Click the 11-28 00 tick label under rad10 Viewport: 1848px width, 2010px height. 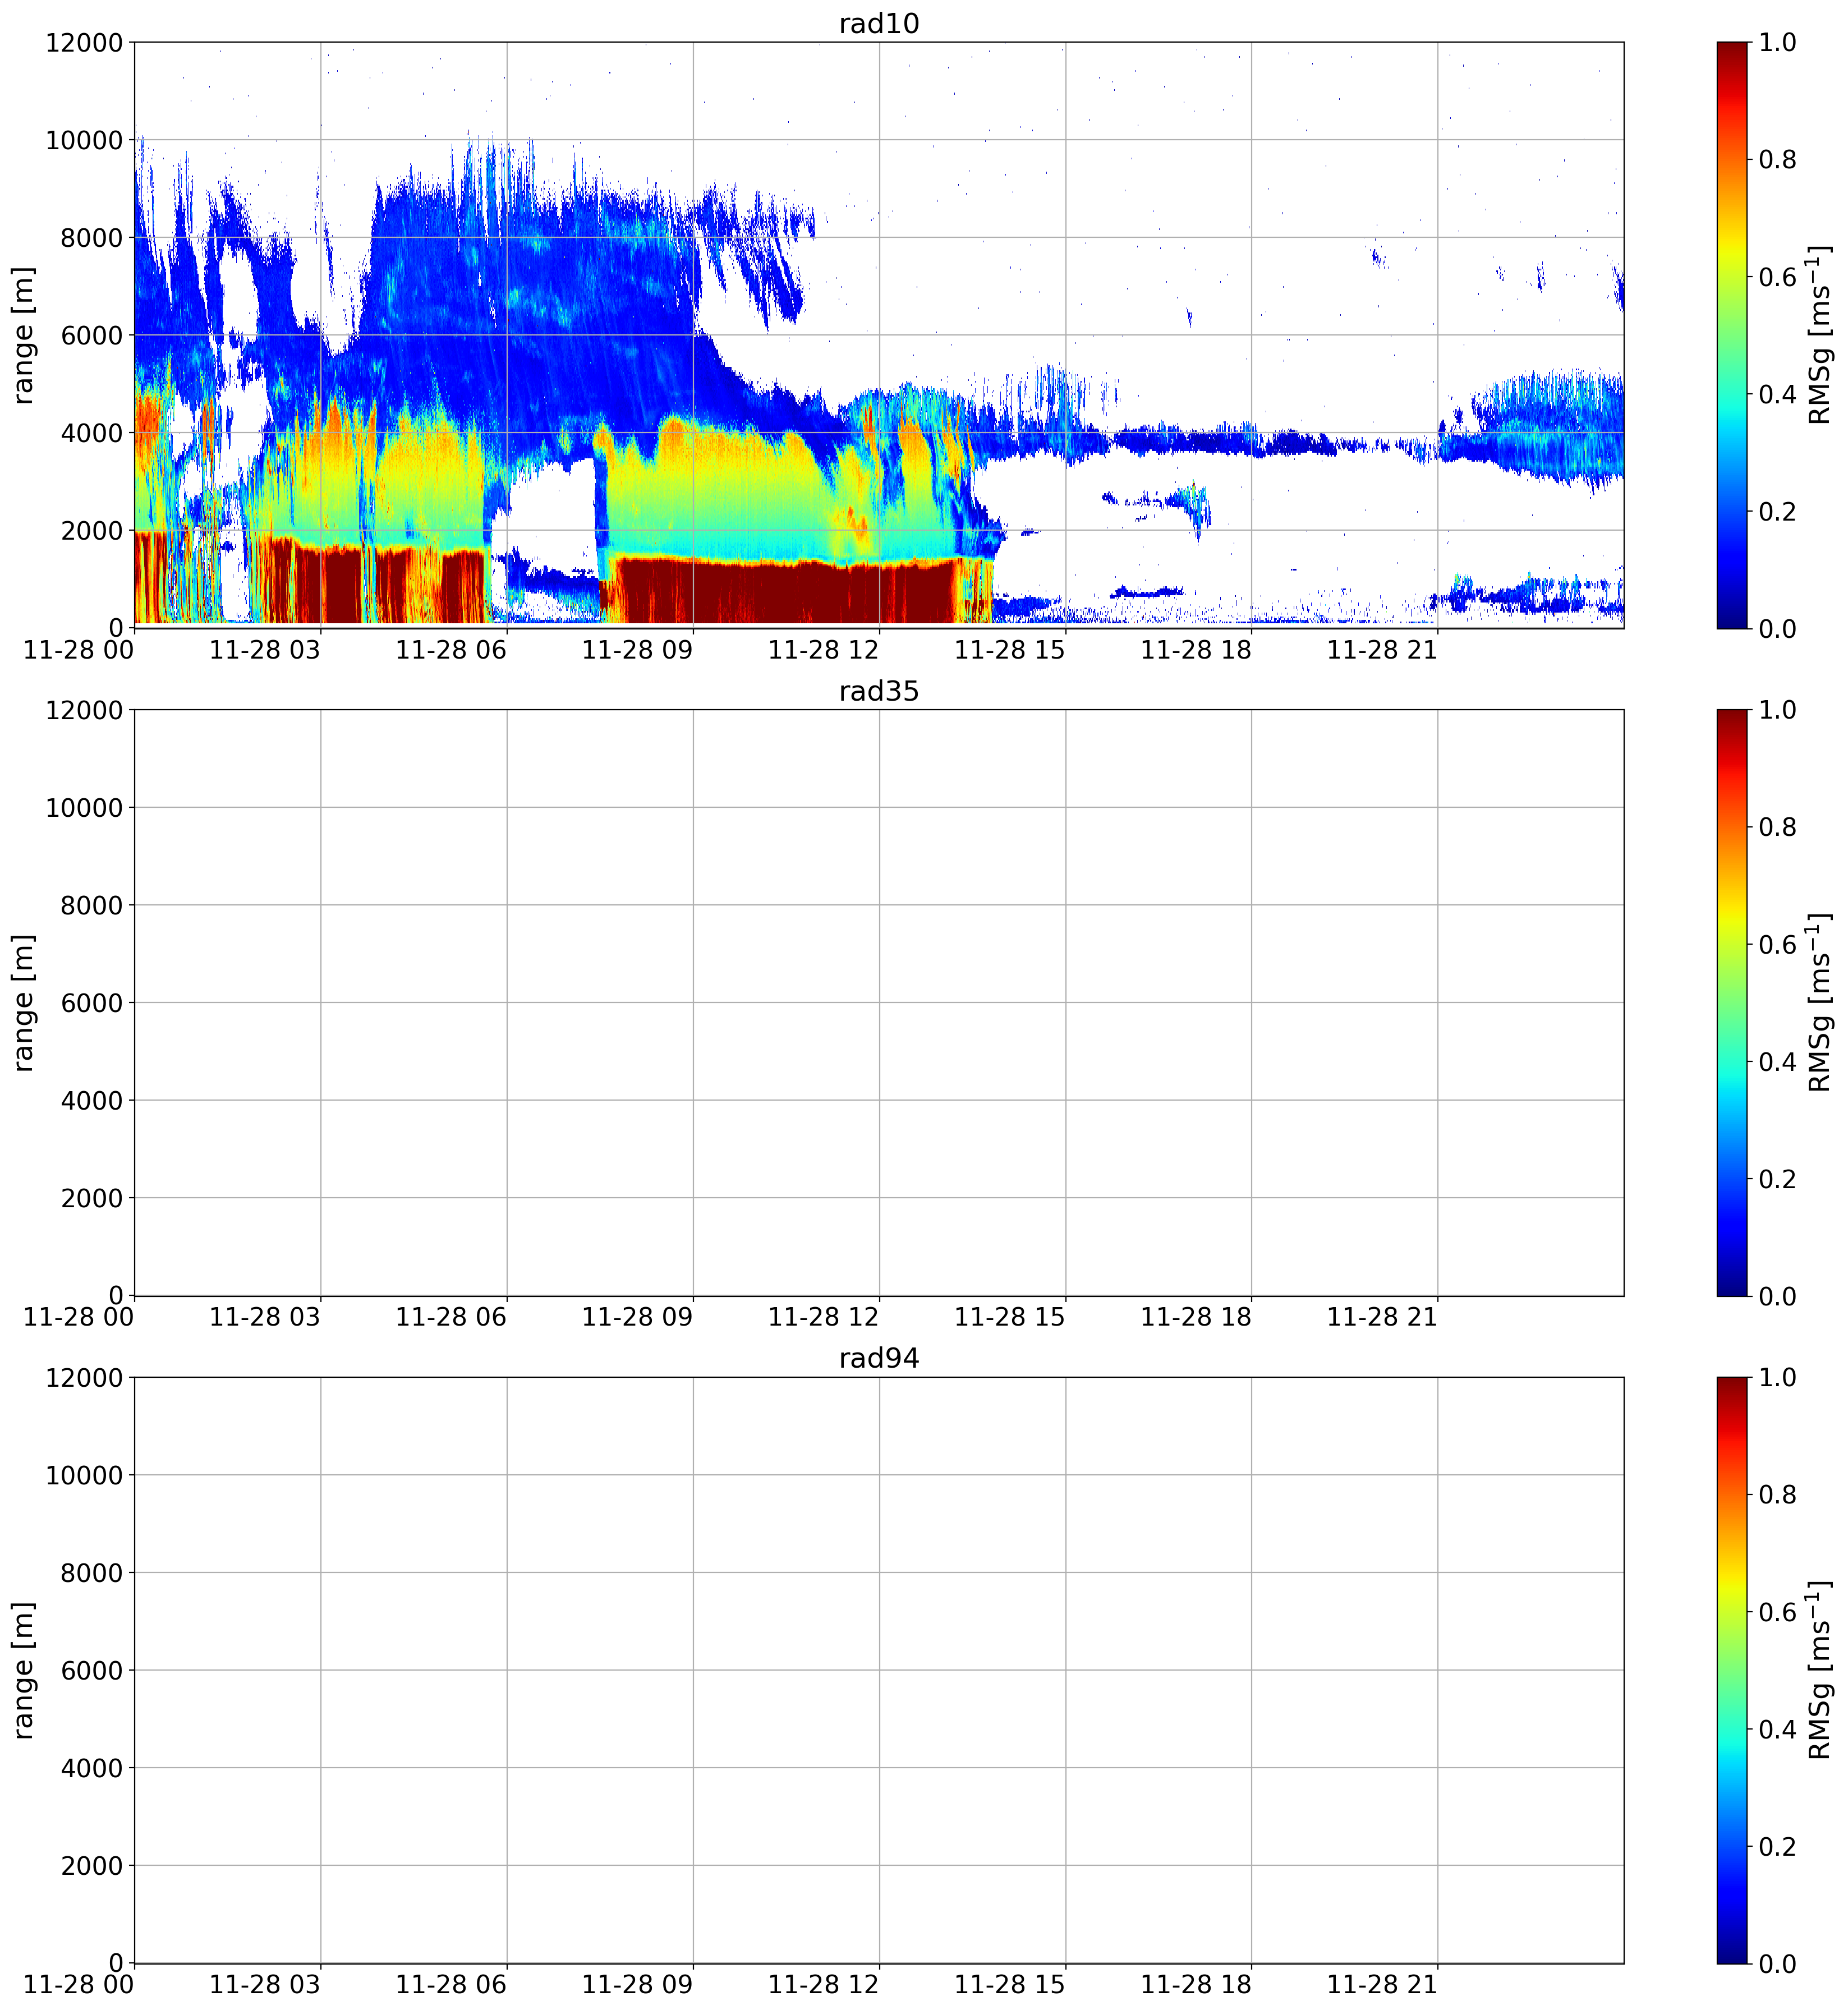click(78, 650)
